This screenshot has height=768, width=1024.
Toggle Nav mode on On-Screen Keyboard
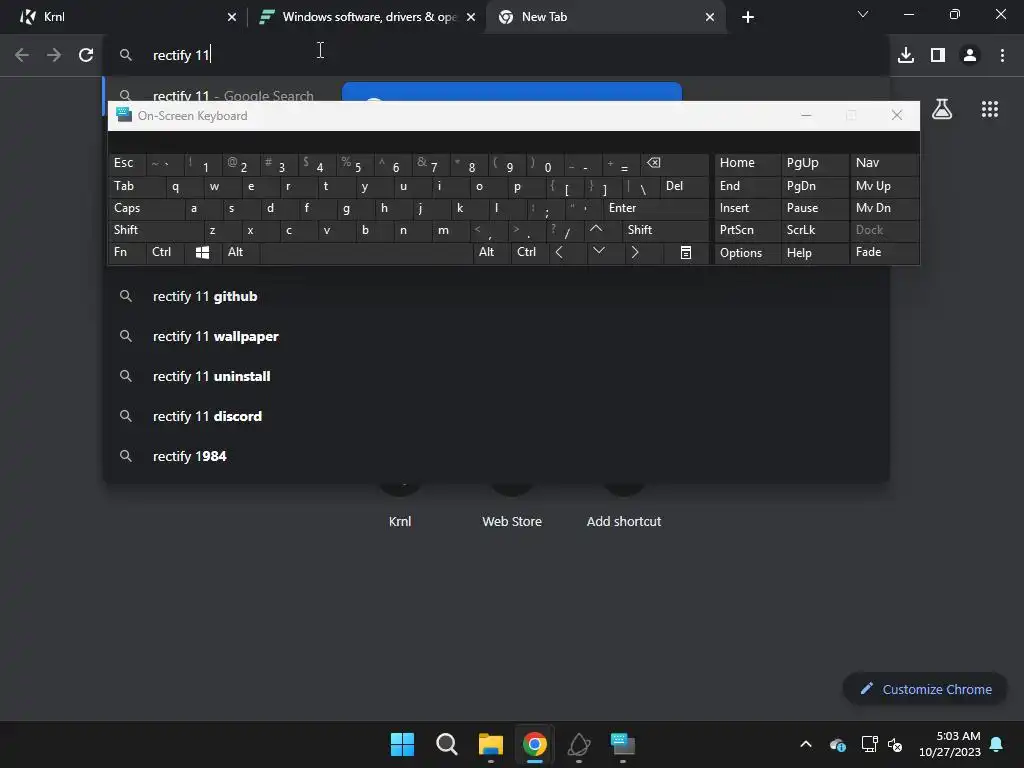[884, 164]
